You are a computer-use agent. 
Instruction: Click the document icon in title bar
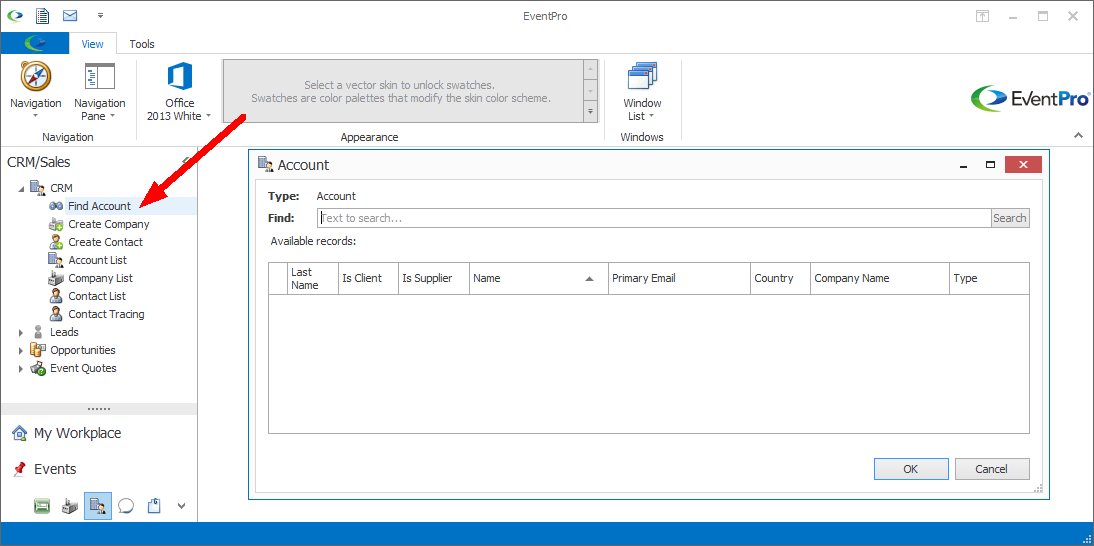[43, 16]
